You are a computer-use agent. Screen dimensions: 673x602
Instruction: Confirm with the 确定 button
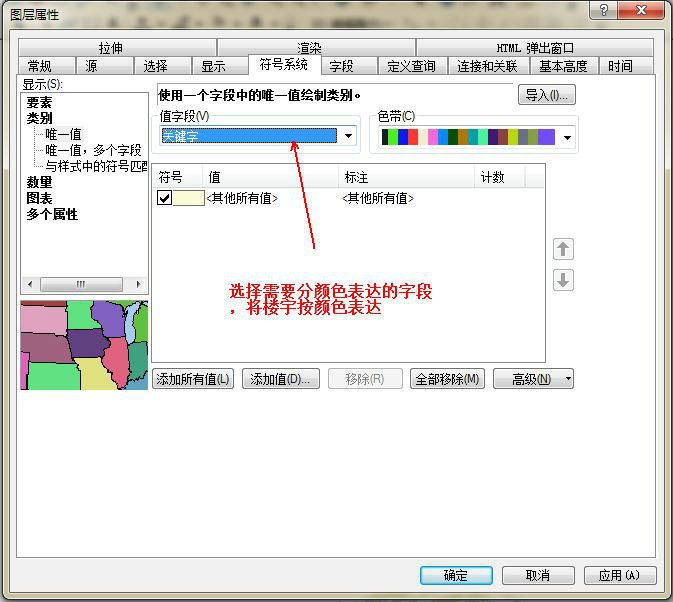point(456,575)
